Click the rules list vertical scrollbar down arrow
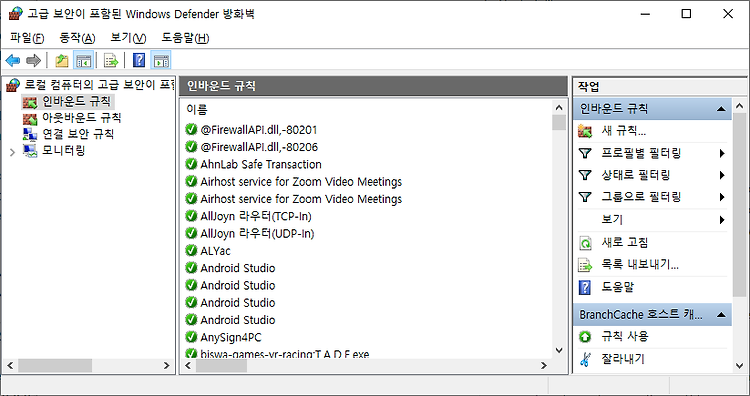Viewport: 750px width, 396px height. [x=559, y=351]
